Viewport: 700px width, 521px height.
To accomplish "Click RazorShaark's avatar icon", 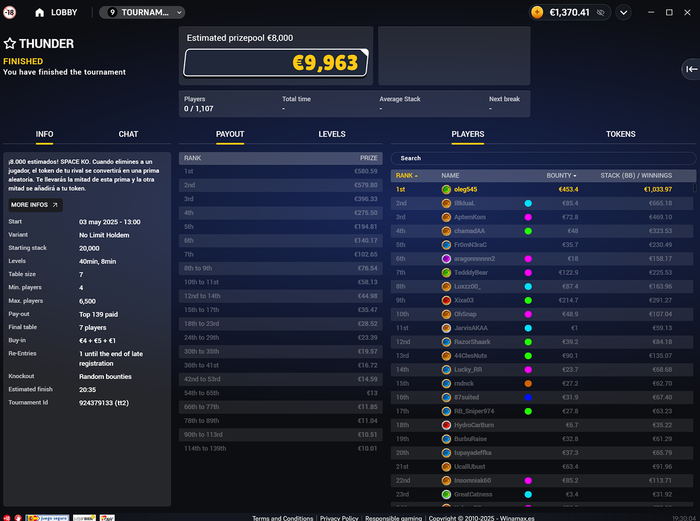I will 446,342.
